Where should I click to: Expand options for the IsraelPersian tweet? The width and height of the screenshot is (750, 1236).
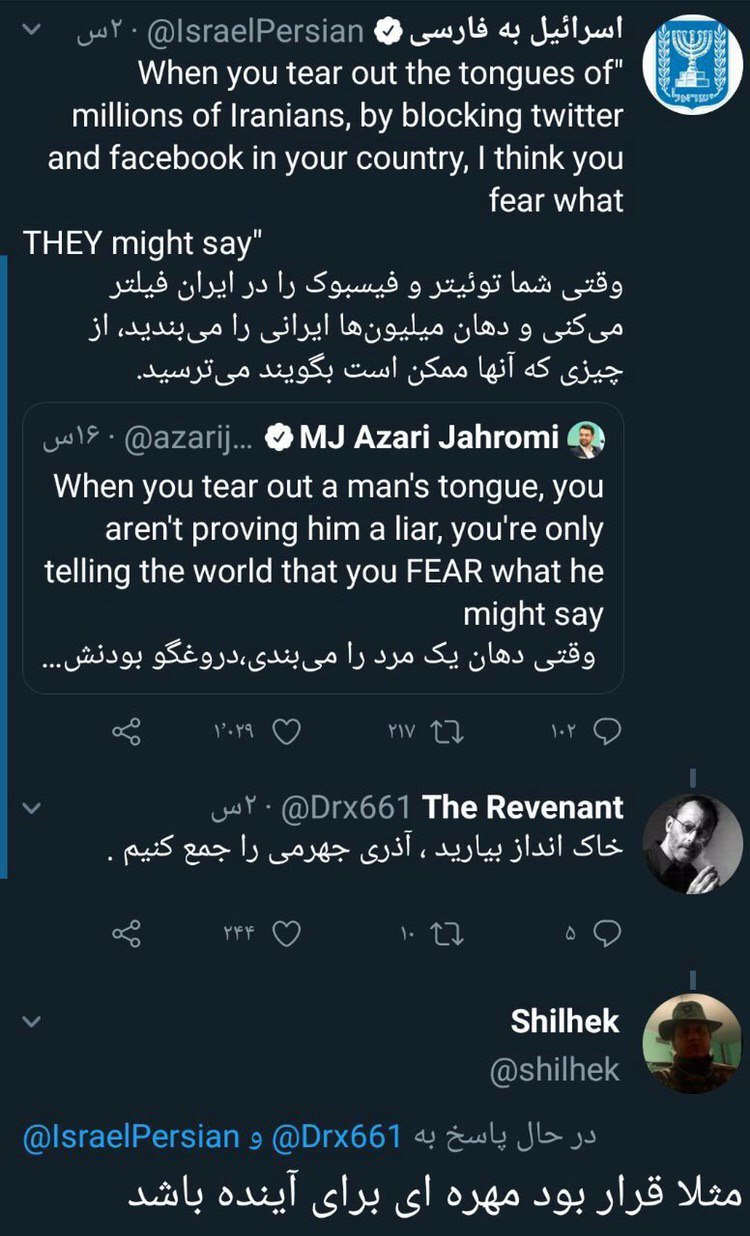(x=30, y=32)
